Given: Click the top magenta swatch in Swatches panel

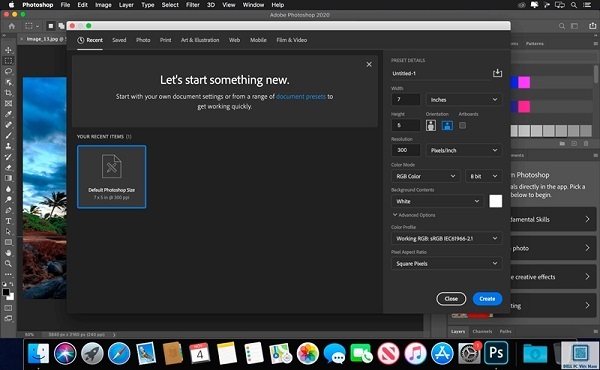Looking at the screenshot, I should [524, 82].
